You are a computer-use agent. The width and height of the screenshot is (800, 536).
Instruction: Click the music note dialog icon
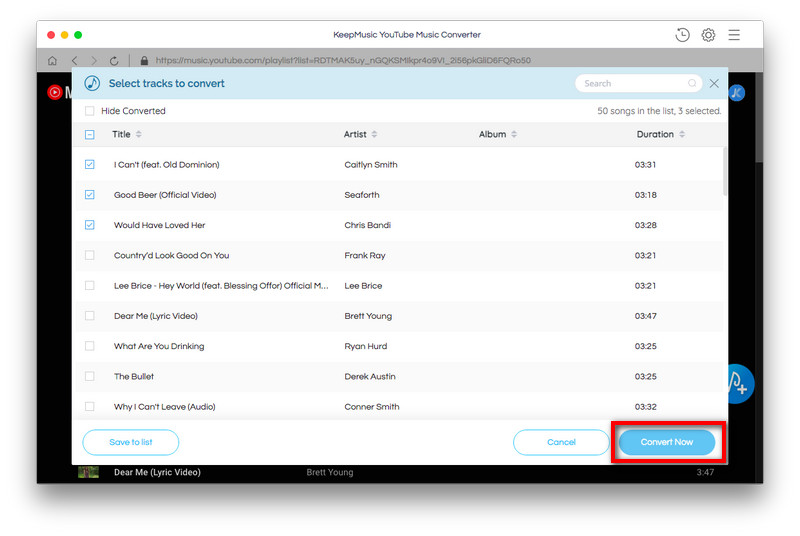(92, 83)
